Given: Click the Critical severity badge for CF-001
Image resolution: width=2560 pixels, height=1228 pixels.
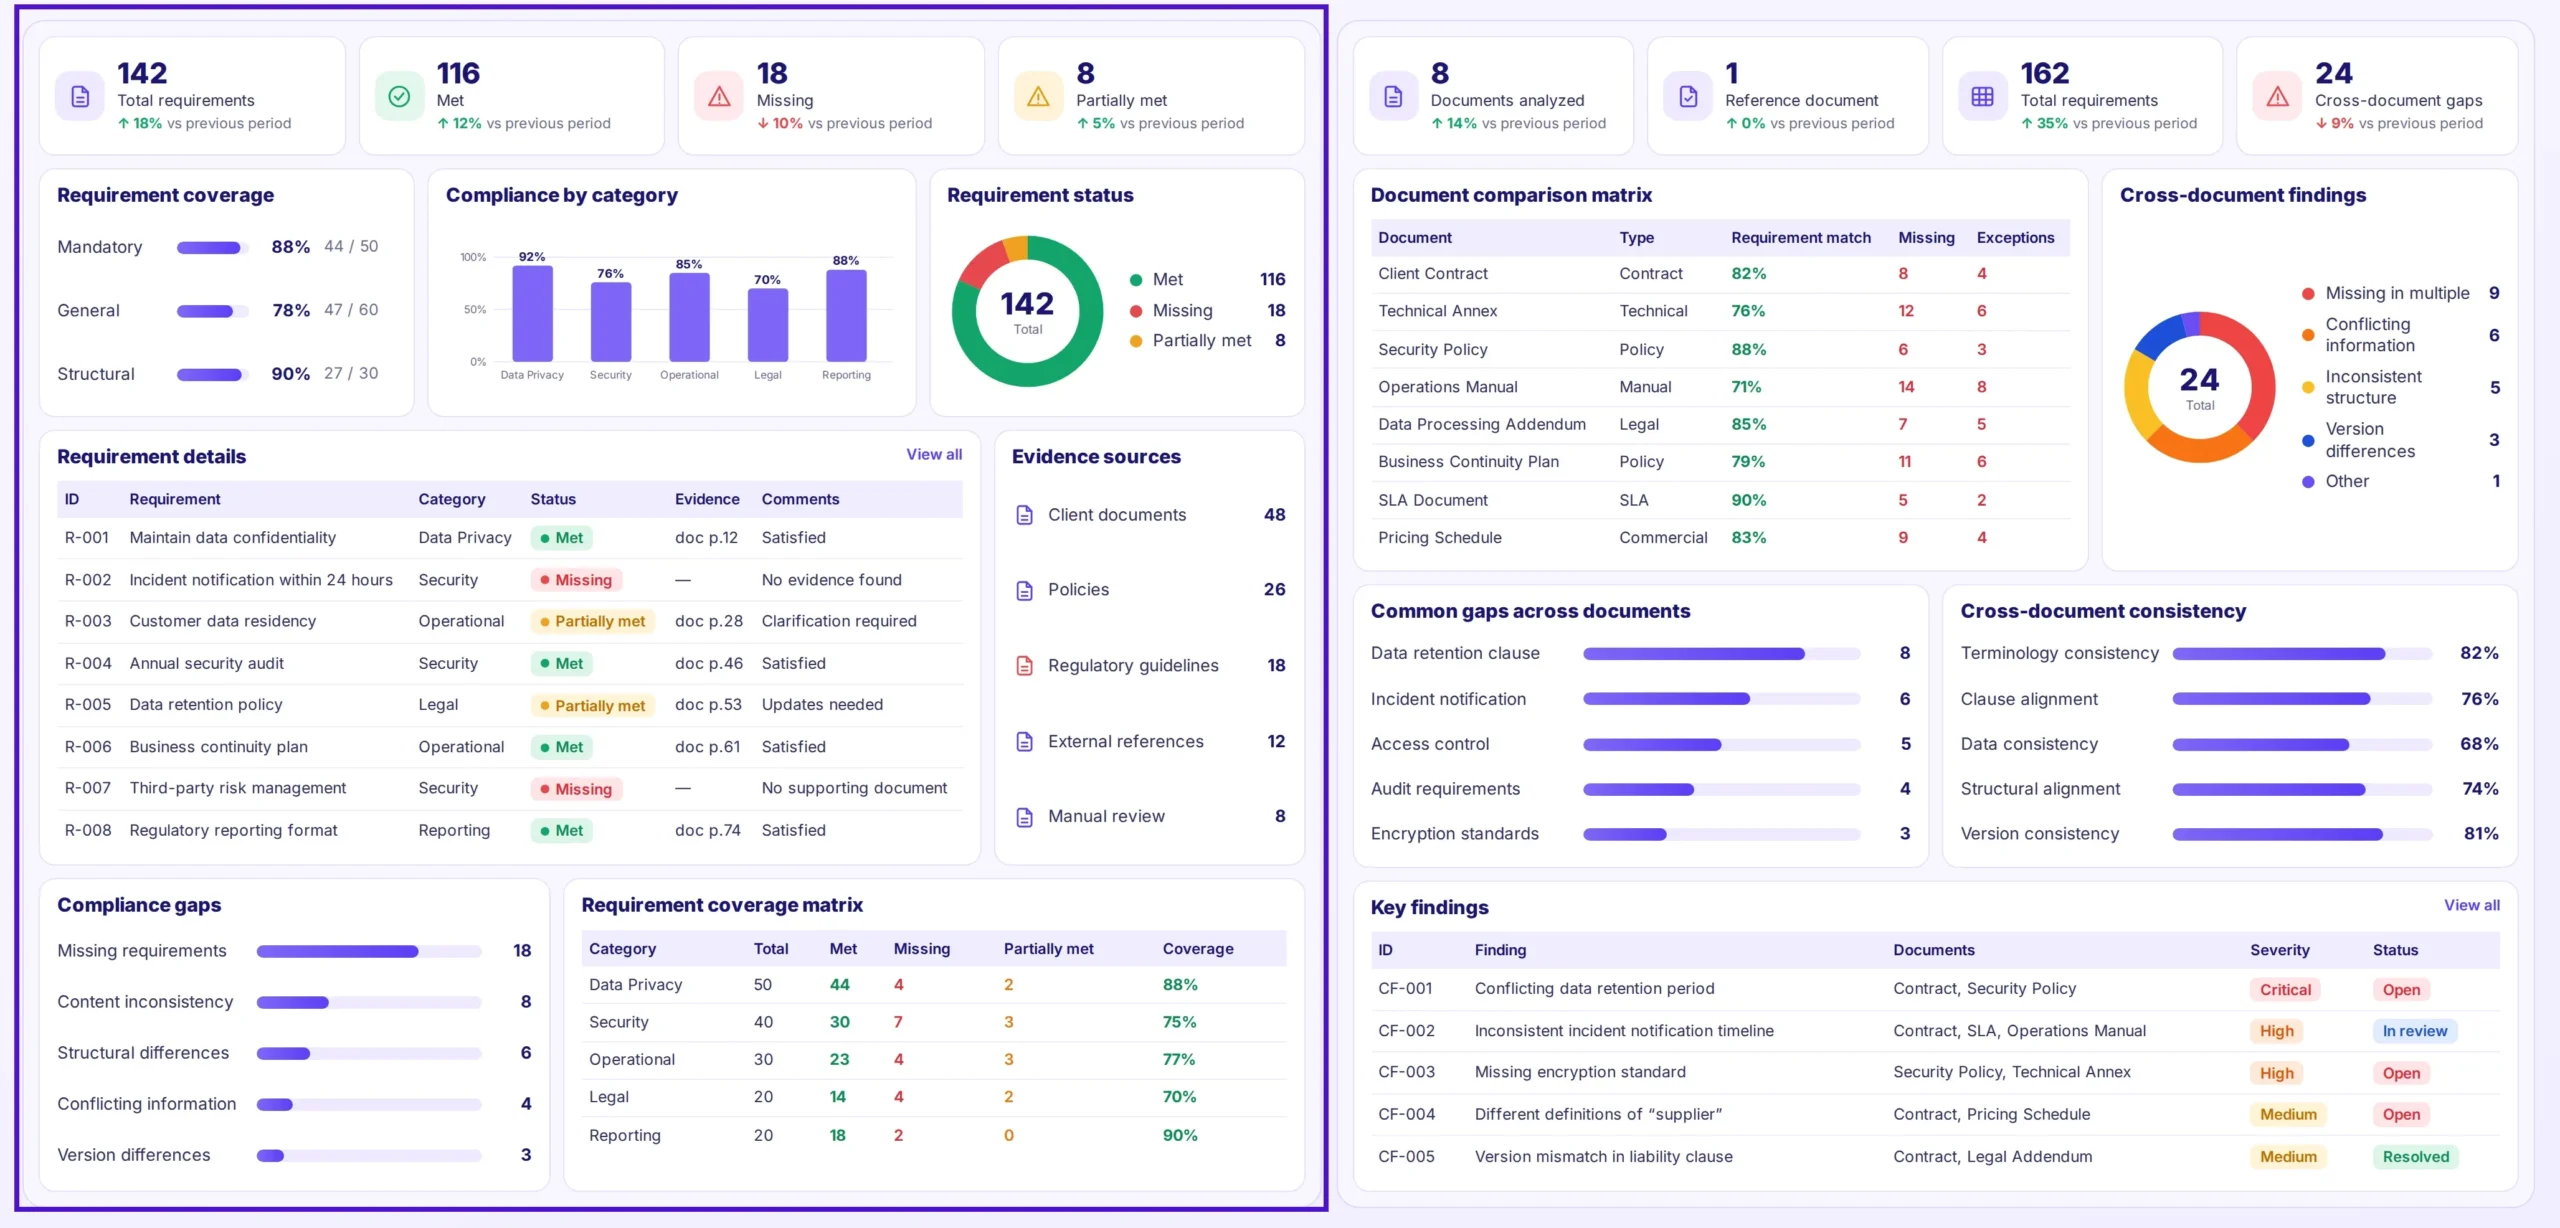Looking at the screenshot, I should coord(2285,990).
